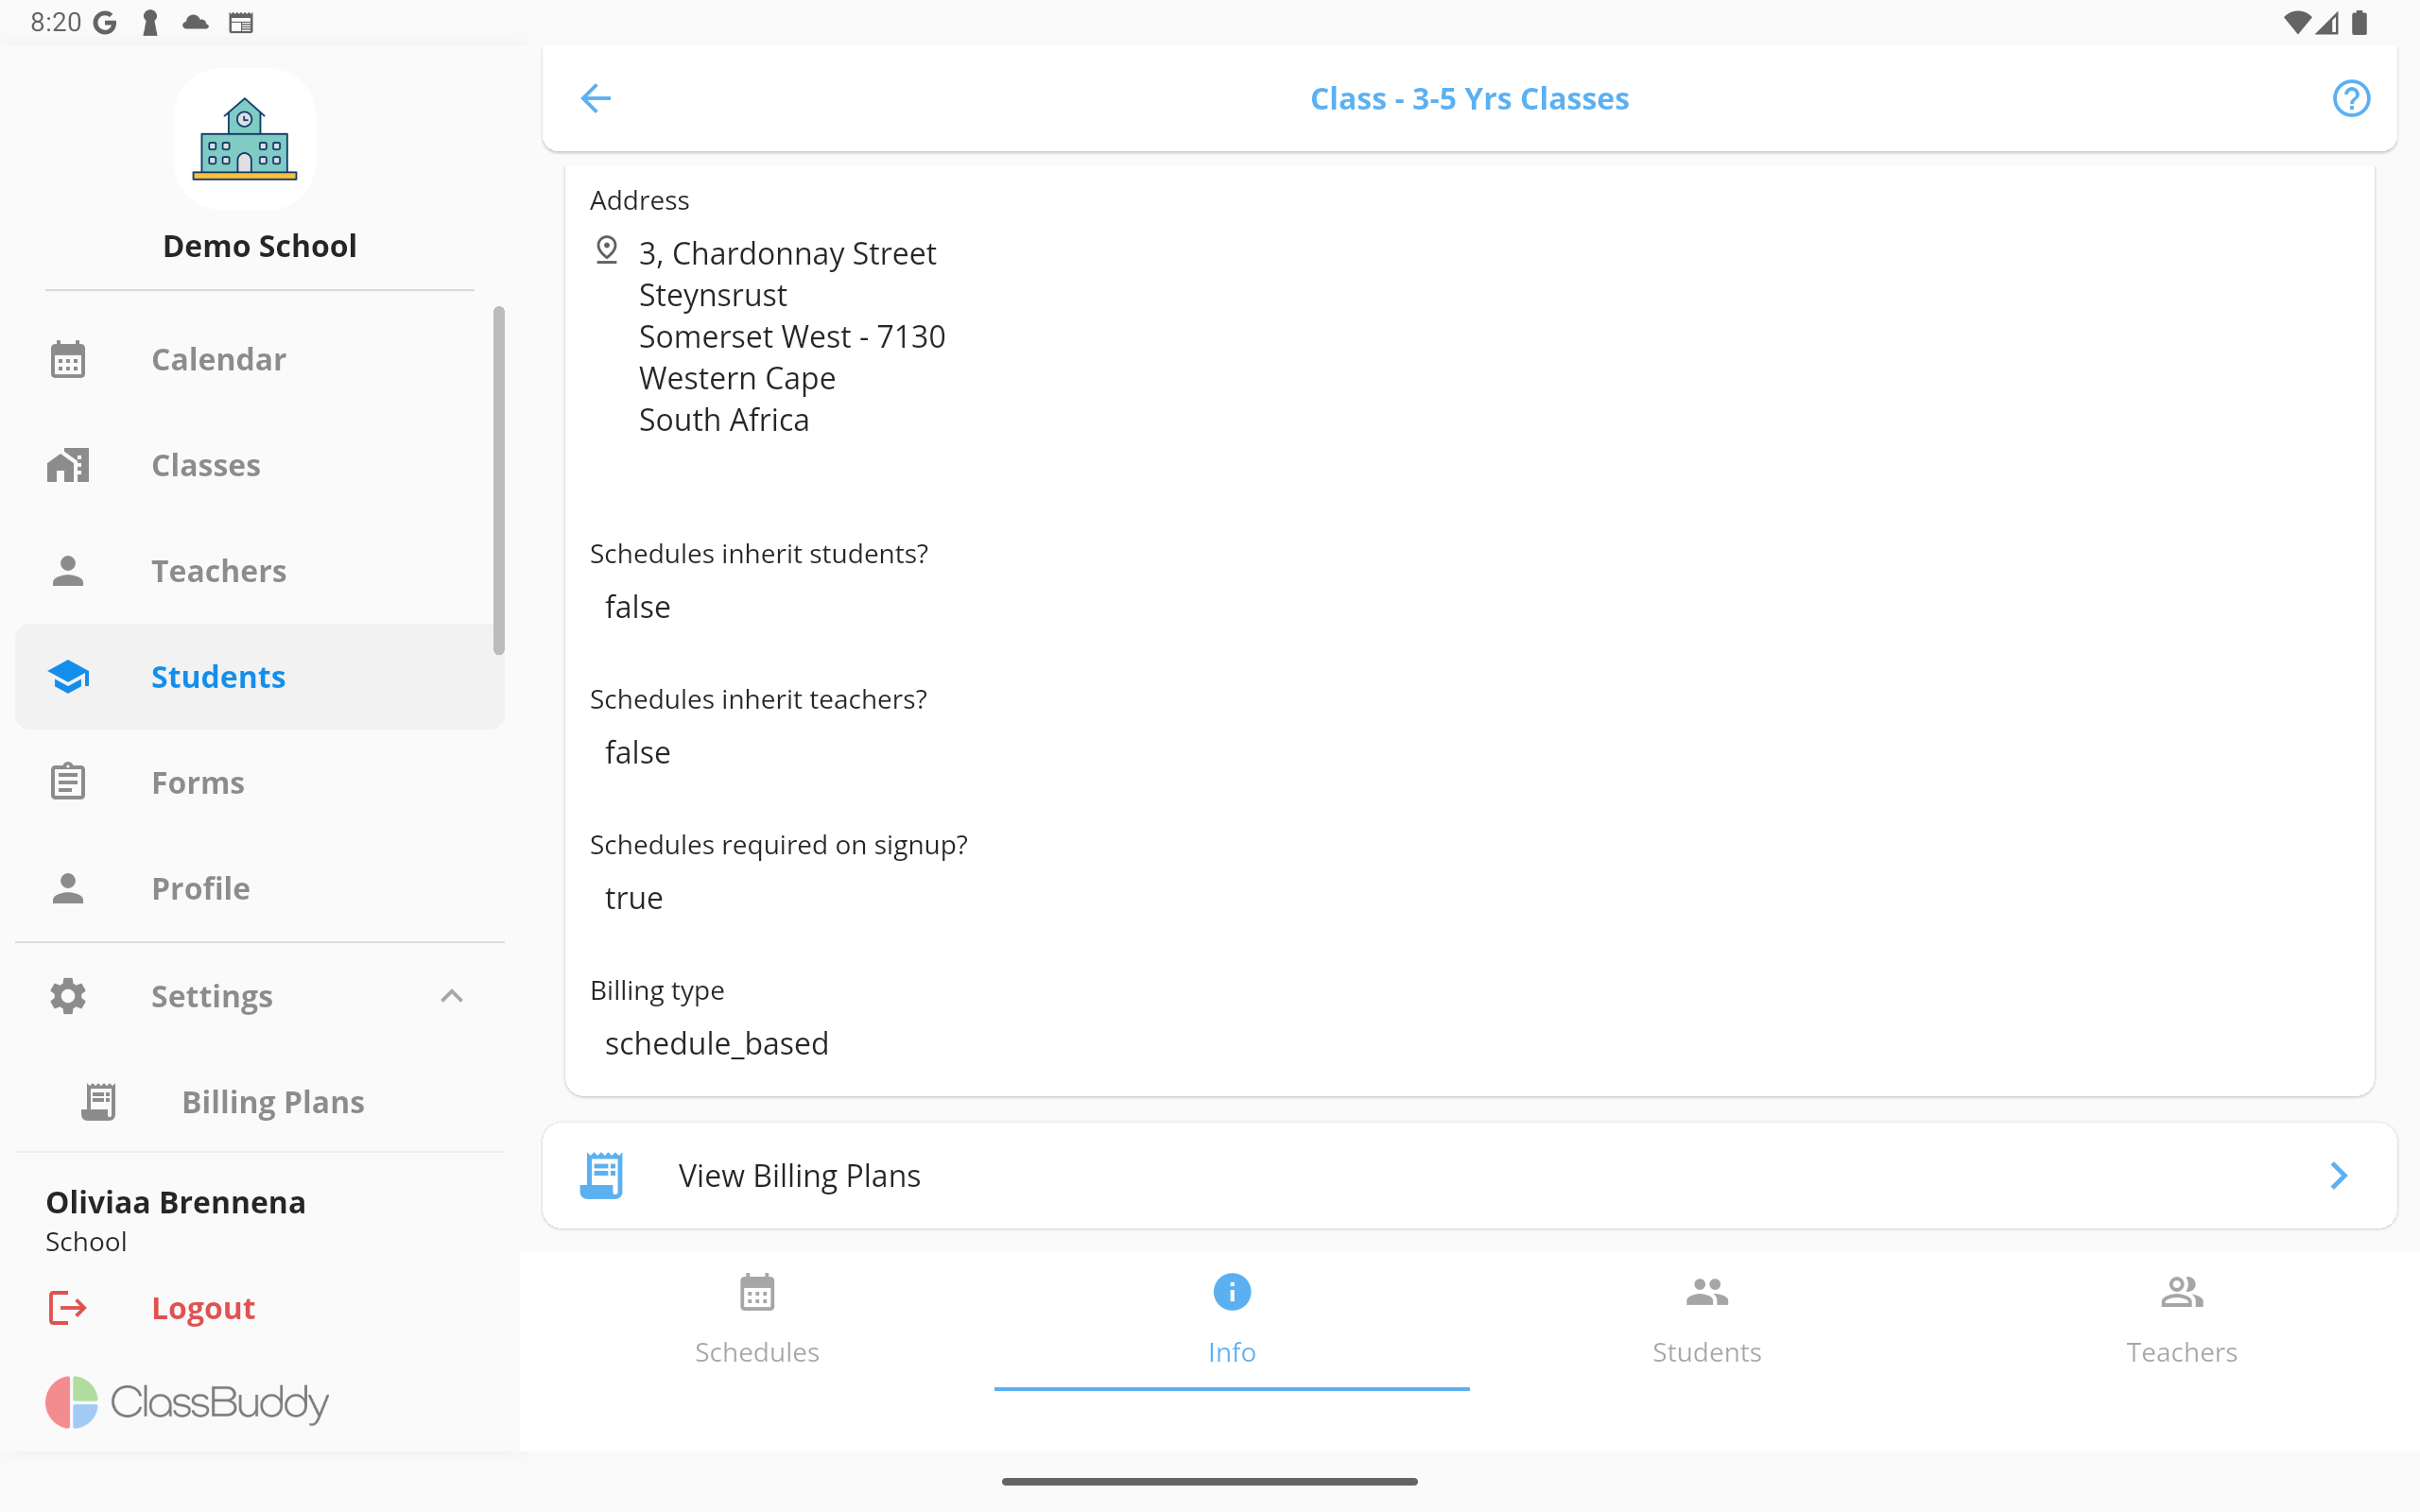Click the sidebar scrollbar handle
This screenshot has height=1512, width=2420.
498,480
